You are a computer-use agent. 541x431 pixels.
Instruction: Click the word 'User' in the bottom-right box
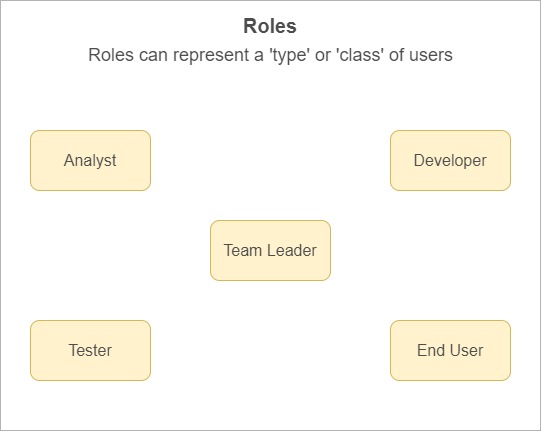click(x=466, y=351)
